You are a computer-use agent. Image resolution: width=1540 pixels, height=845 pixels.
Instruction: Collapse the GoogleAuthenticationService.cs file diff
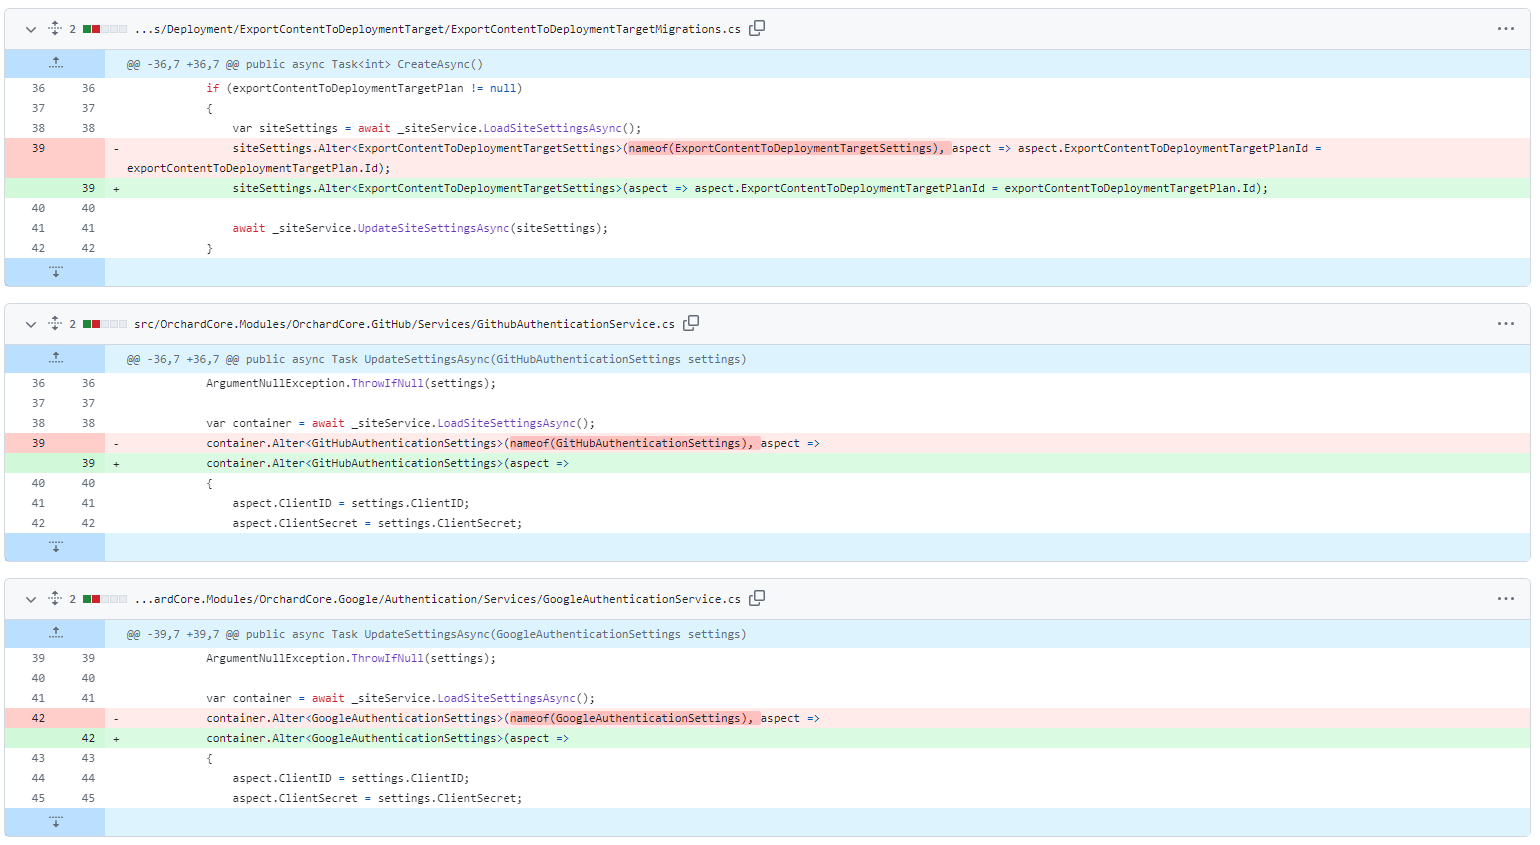[x=31, y=599]
